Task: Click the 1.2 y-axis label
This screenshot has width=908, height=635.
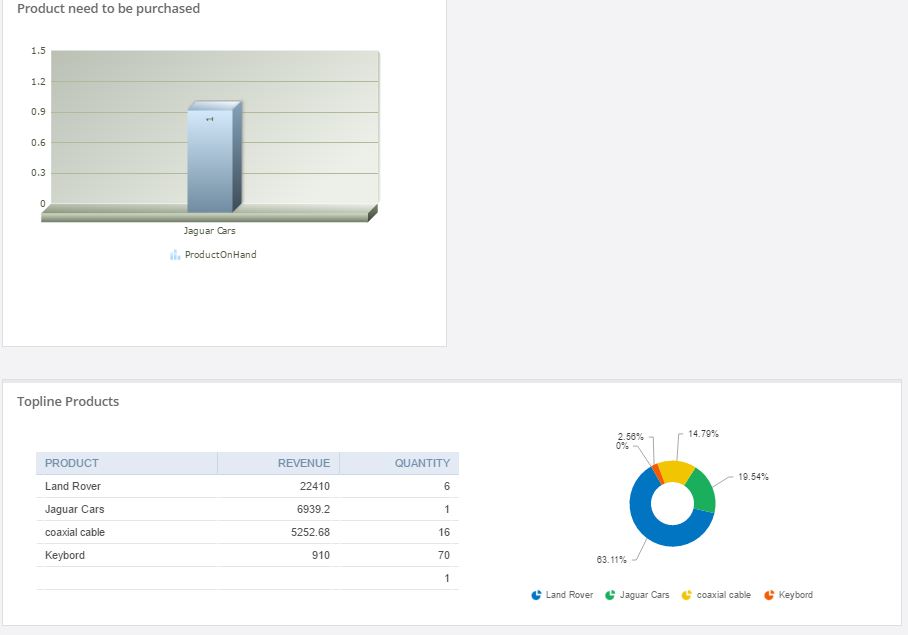Action: coord(38,82)
